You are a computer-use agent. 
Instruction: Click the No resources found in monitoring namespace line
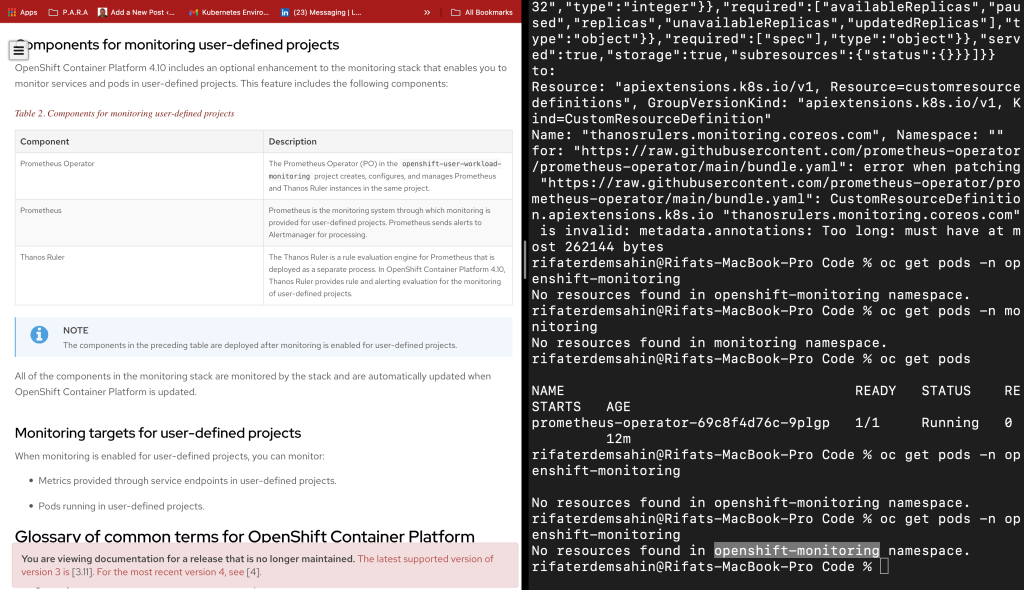[x=709, y=342]
